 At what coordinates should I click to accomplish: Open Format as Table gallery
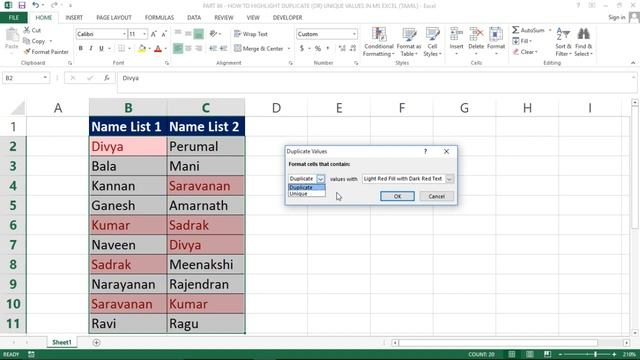(409, 42)
